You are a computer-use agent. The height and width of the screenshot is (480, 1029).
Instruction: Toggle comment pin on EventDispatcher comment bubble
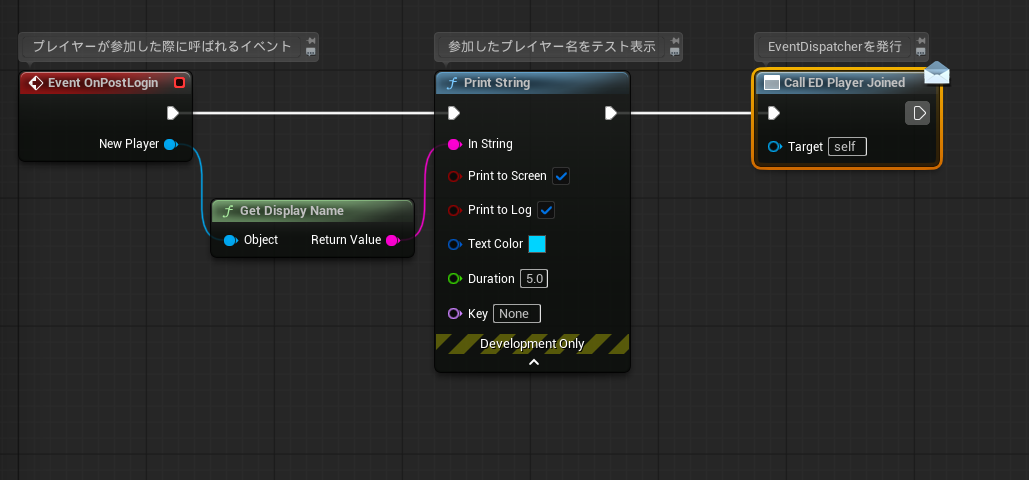pos(921,41)
